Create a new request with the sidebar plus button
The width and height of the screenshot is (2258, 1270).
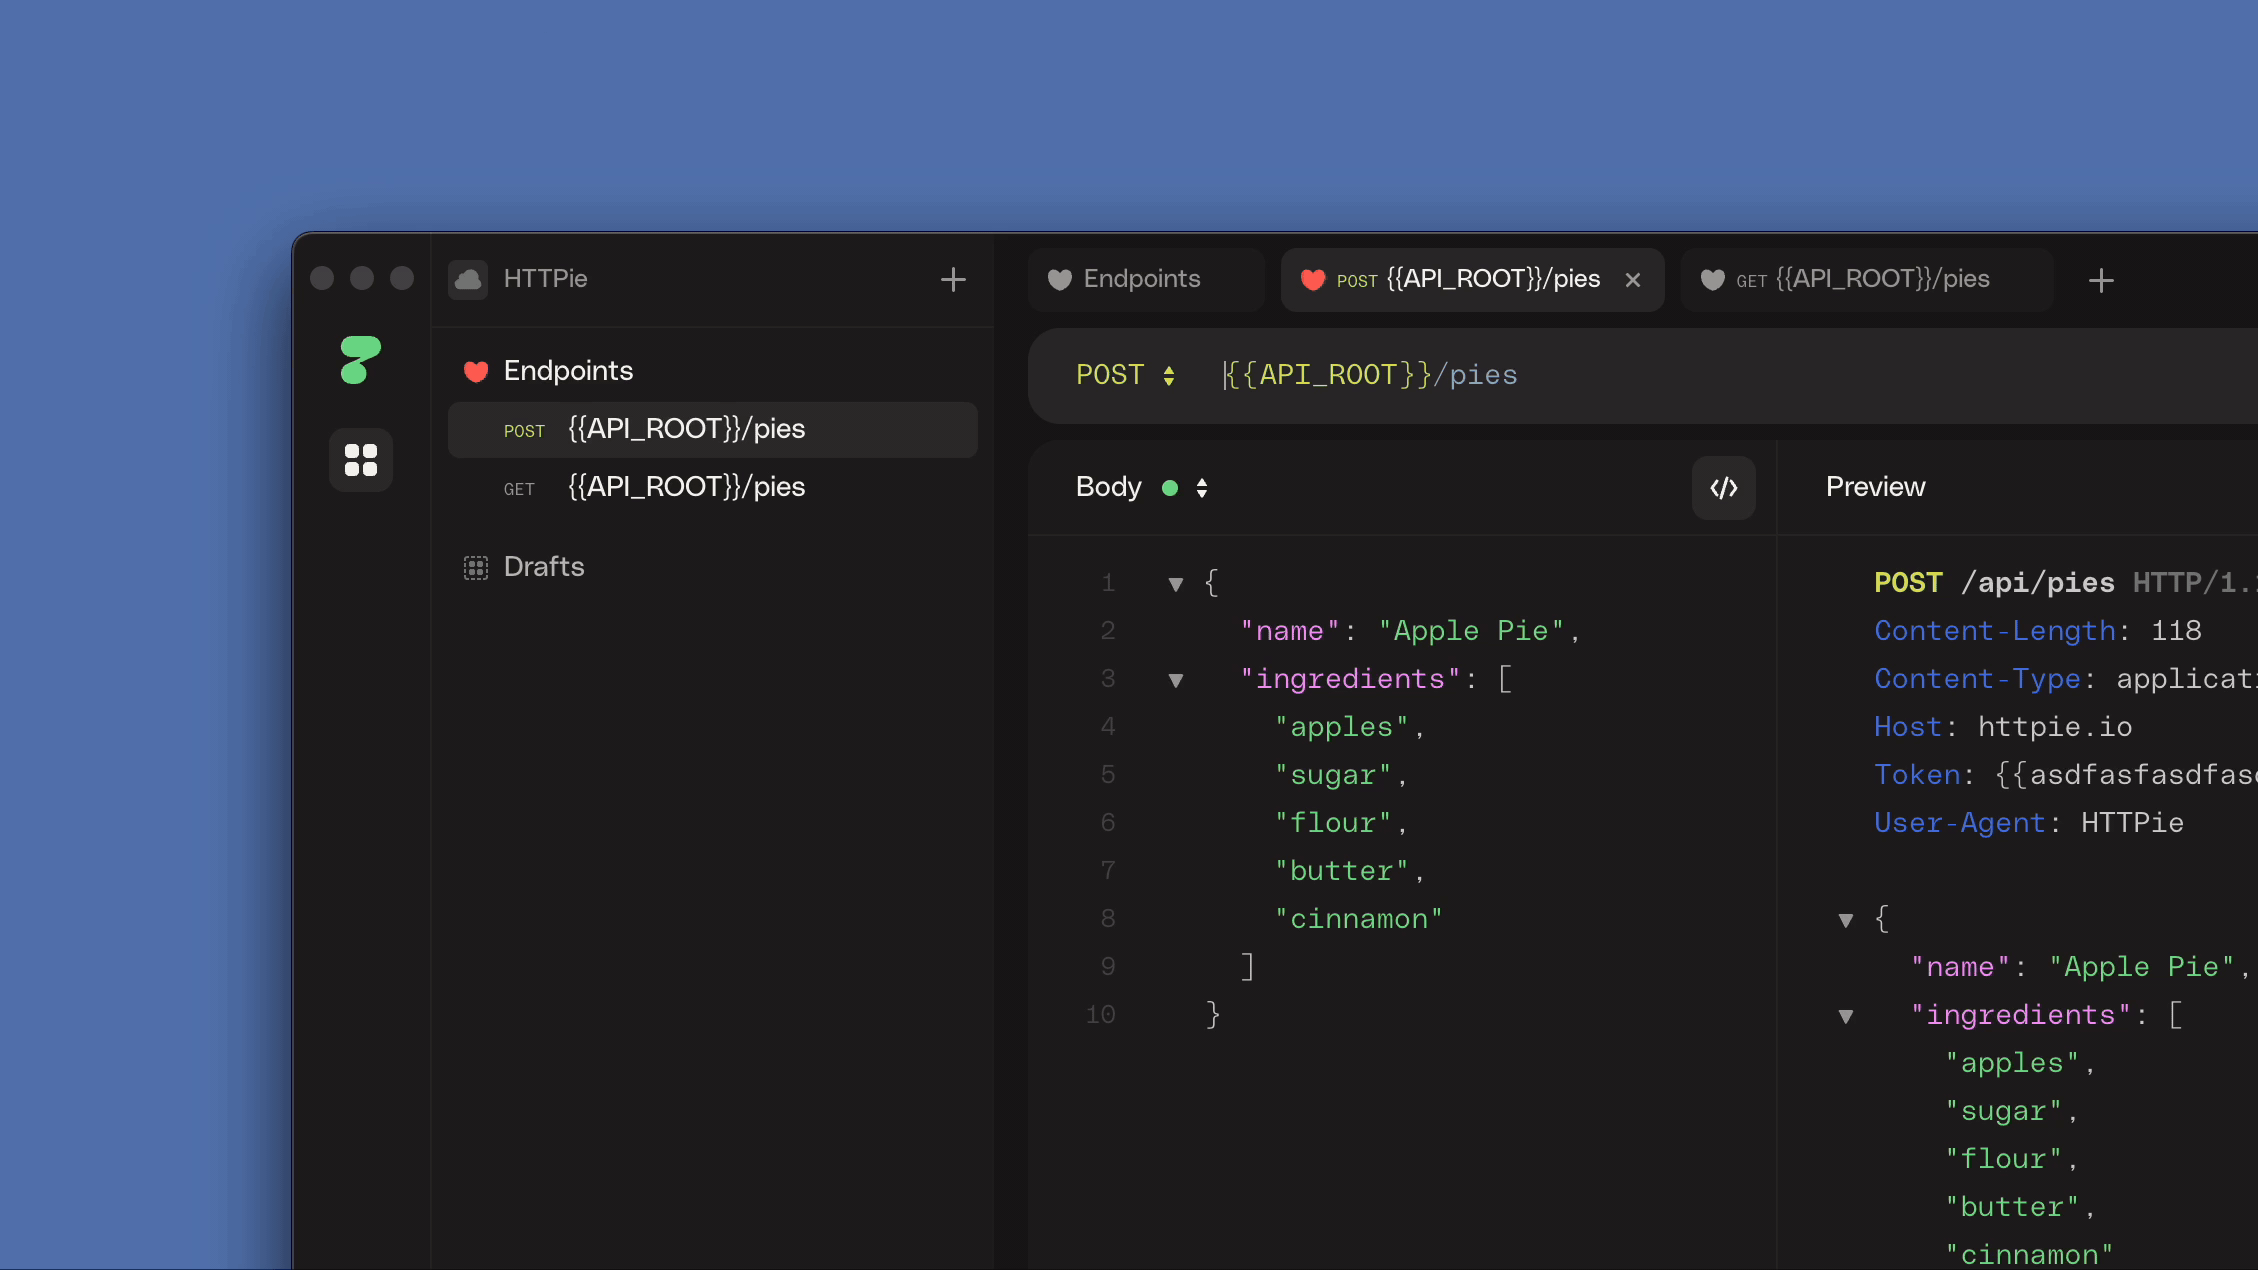[952, 280]
